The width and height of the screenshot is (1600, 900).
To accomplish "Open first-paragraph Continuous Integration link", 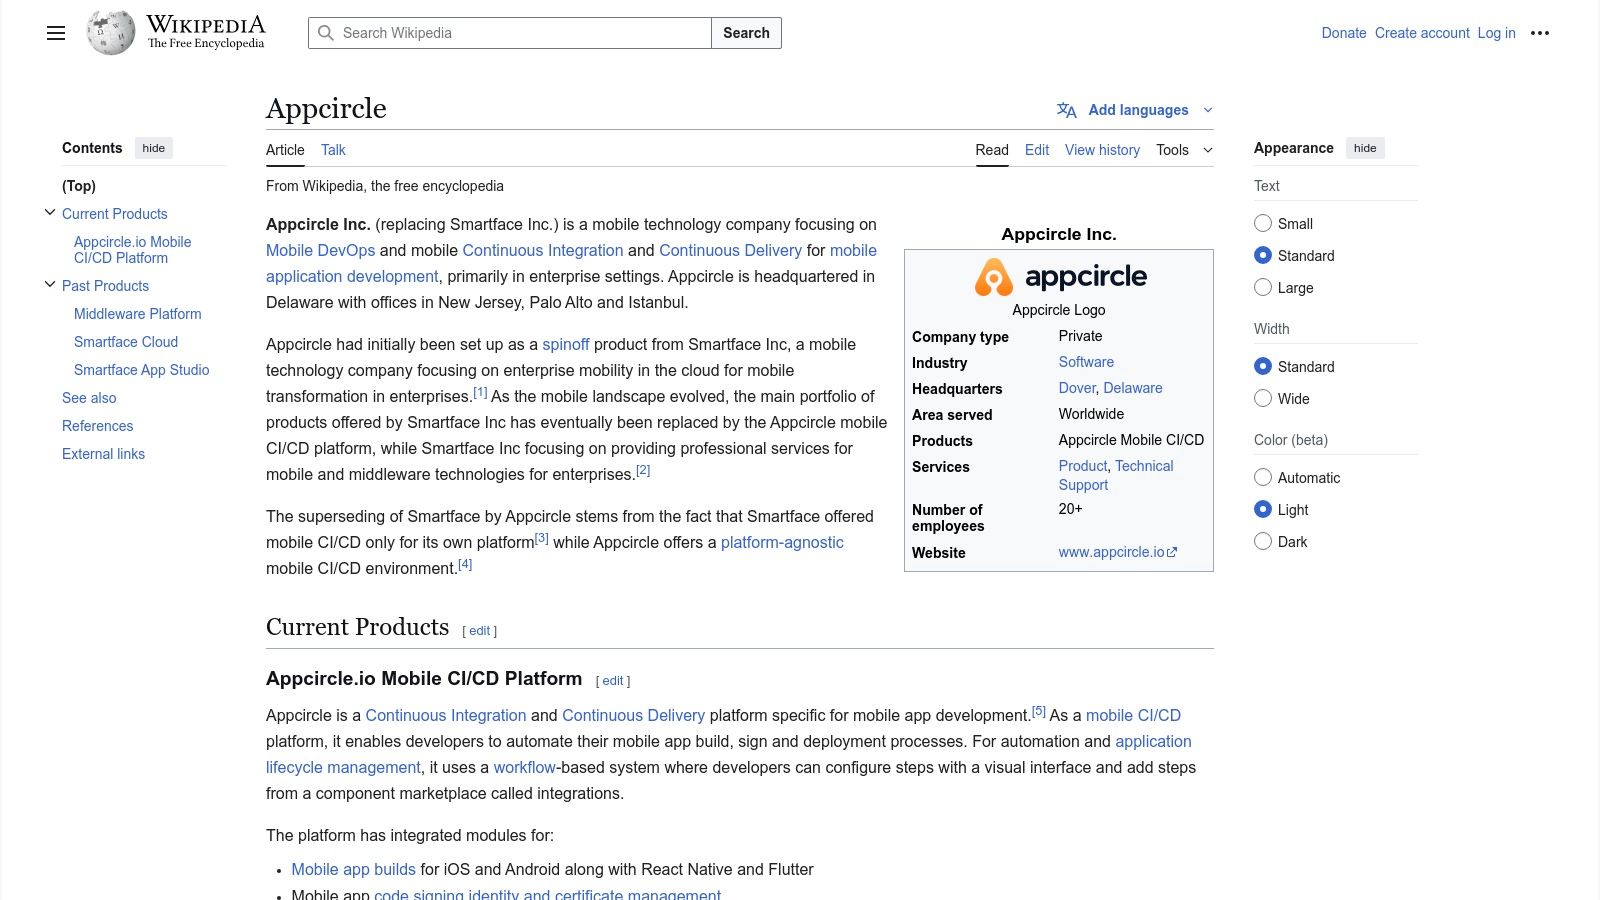I will click(x=543, y=250).
